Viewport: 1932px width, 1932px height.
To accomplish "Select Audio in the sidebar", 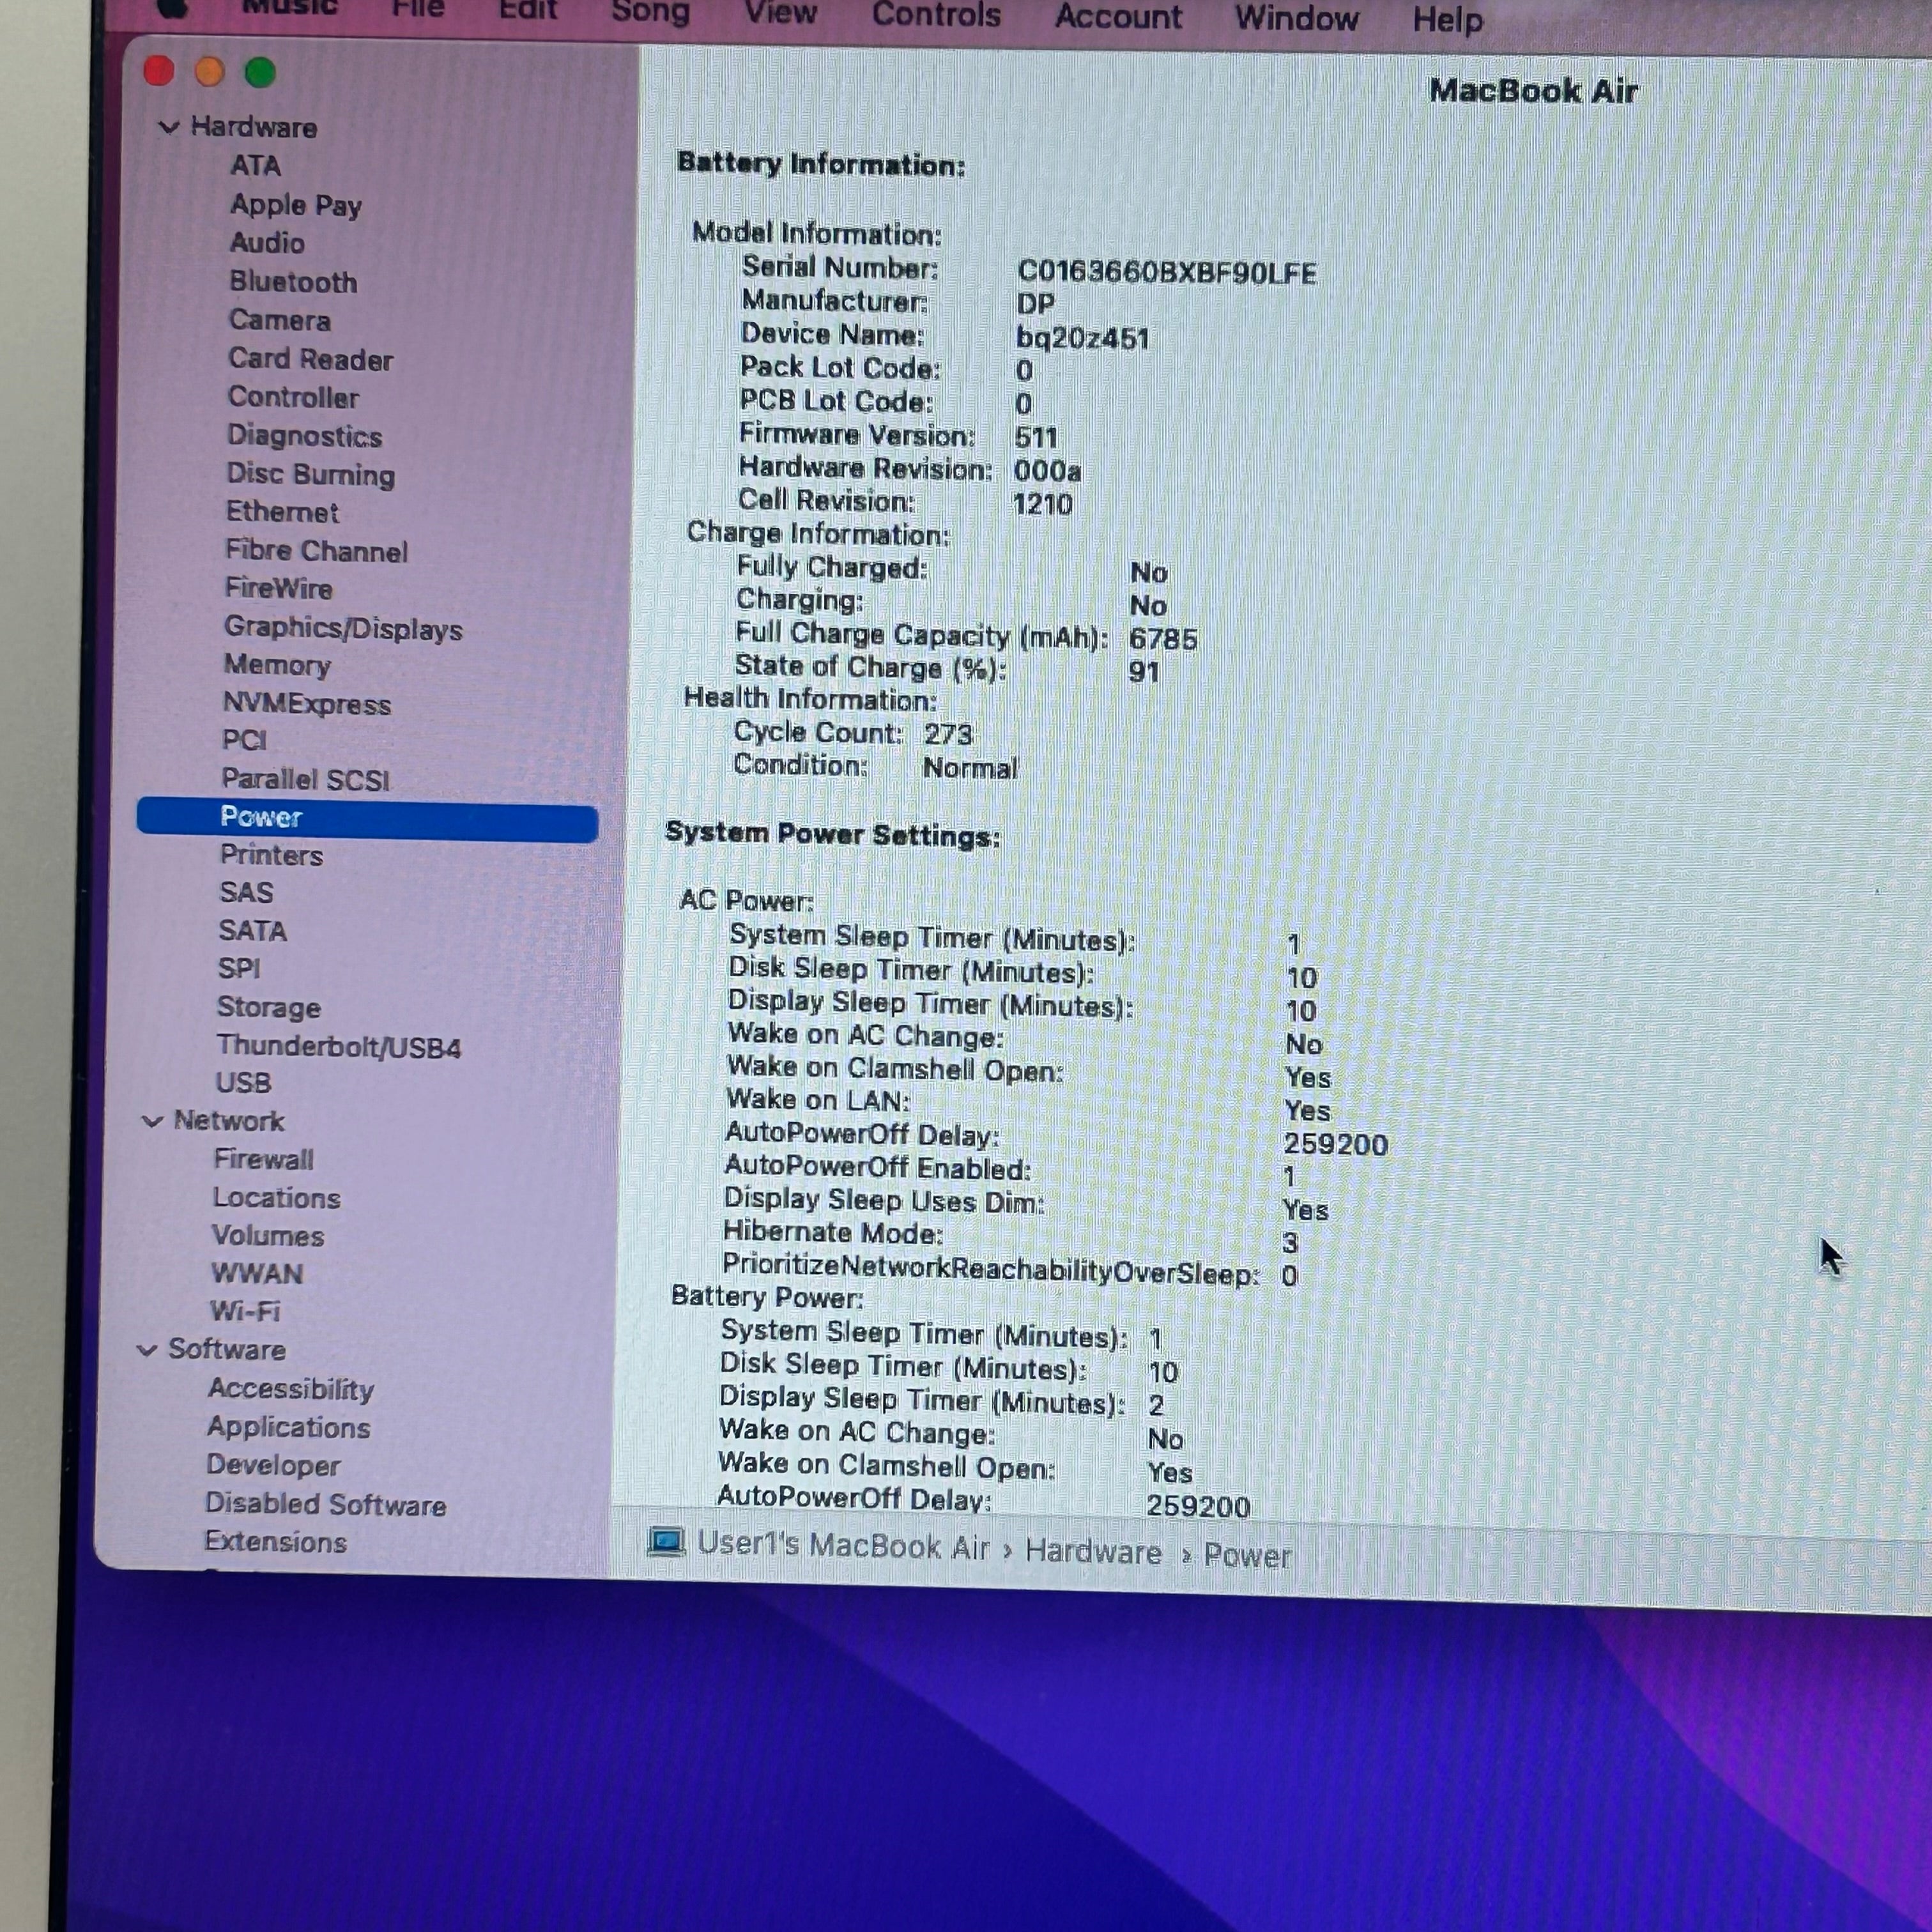I will (x=267, y=243).
